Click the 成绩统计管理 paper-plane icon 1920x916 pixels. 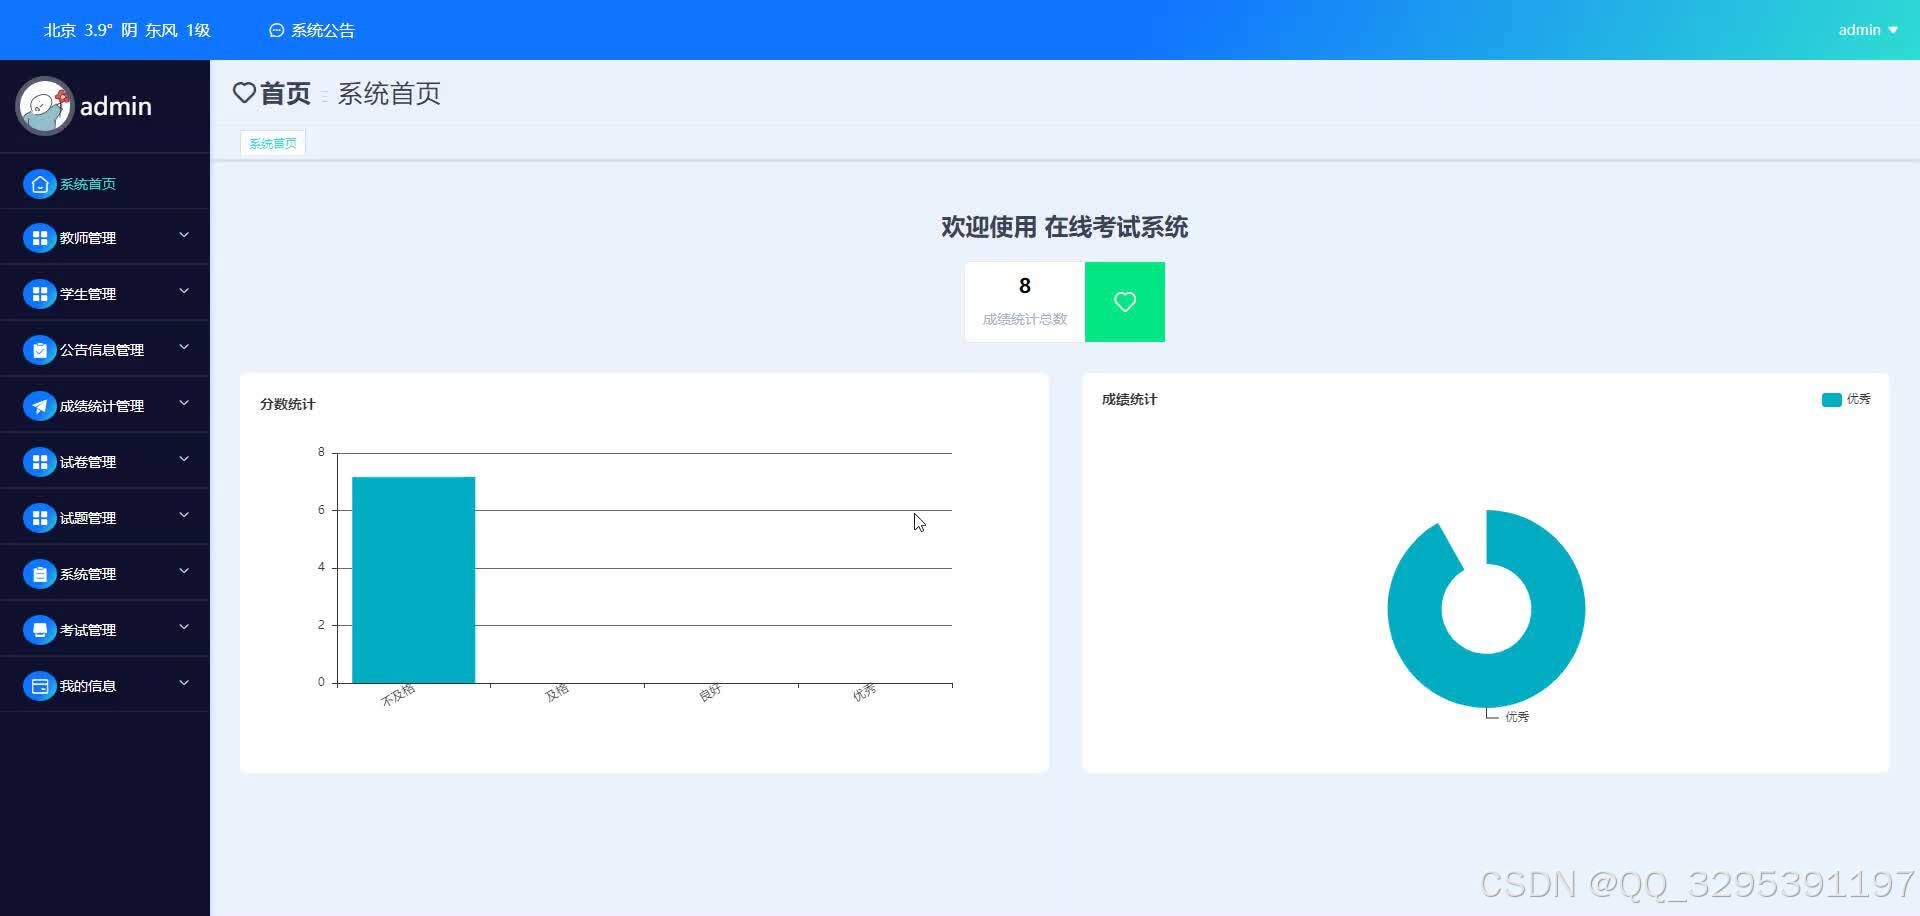coord(40,405)
